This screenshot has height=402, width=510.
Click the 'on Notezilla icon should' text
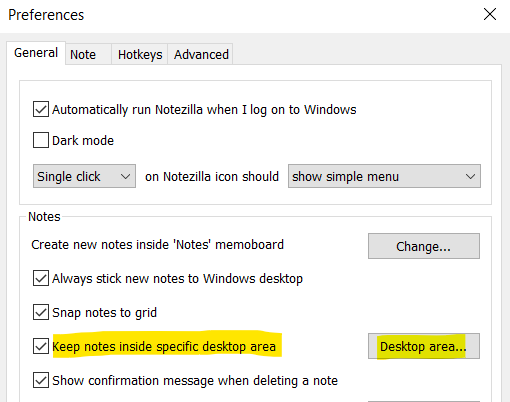(x=212, y=176)
